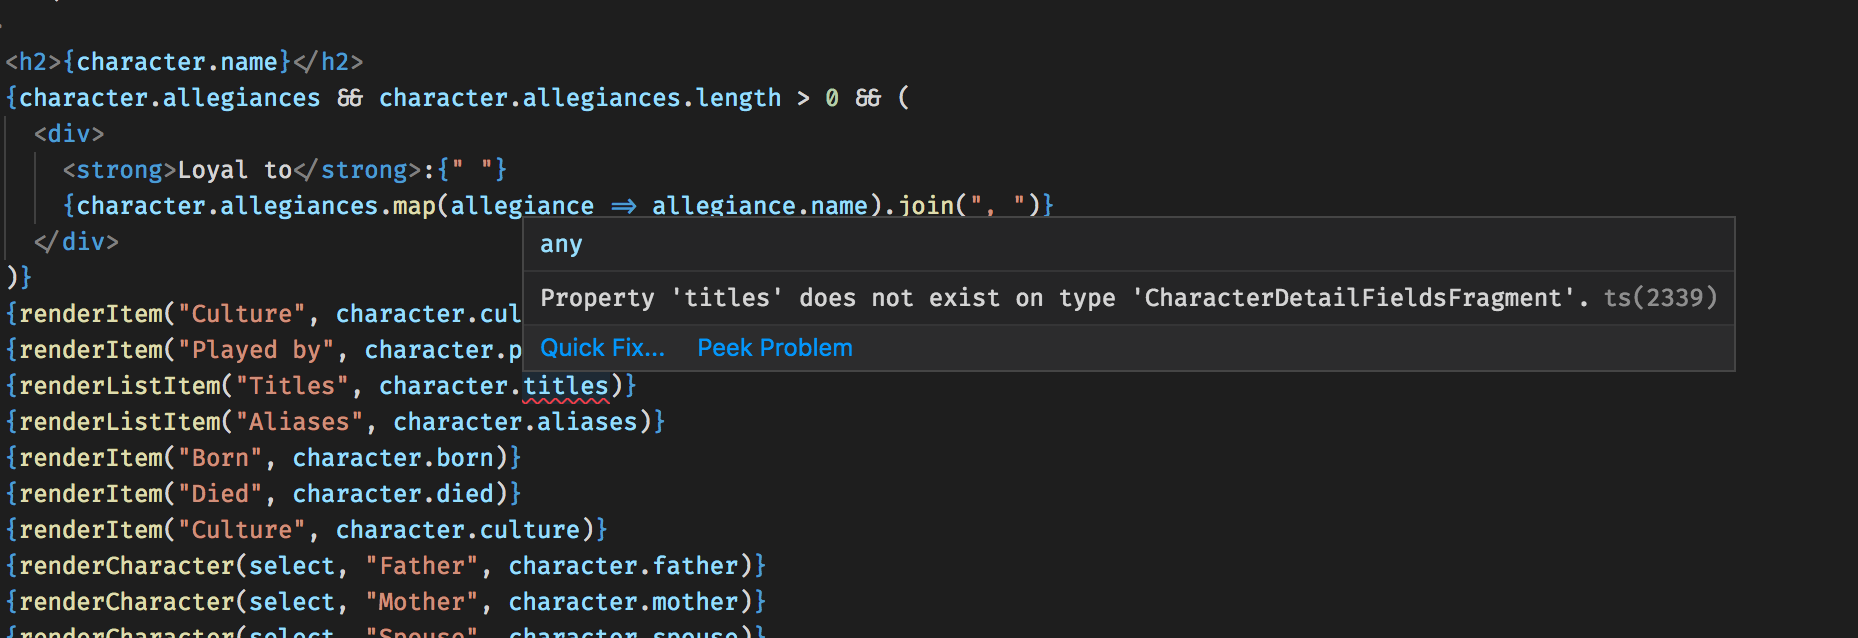Click character.died in the Died line
Screen dimensions: 1858x638
click(x=393, y=494)
